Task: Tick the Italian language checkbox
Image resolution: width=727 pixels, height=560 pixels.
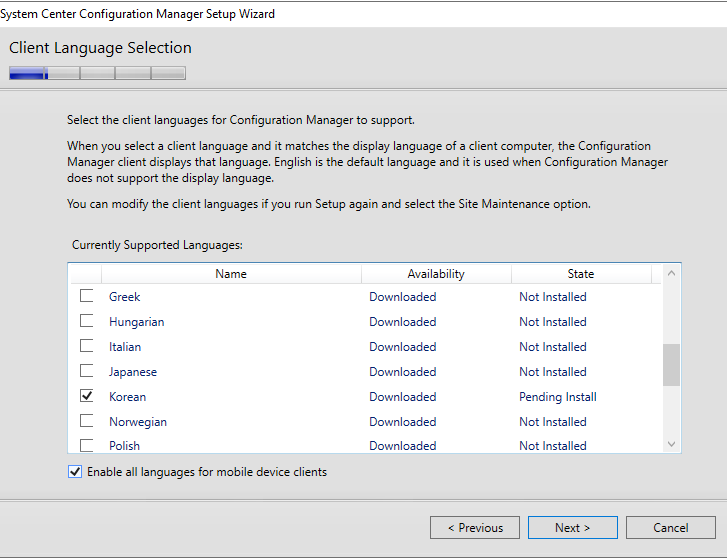Action: point(87,346)
